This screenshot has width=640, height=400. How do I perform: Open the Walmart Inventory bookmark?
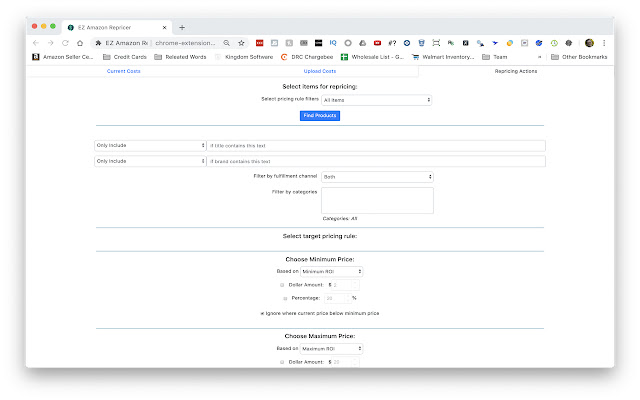click(443, 57)
